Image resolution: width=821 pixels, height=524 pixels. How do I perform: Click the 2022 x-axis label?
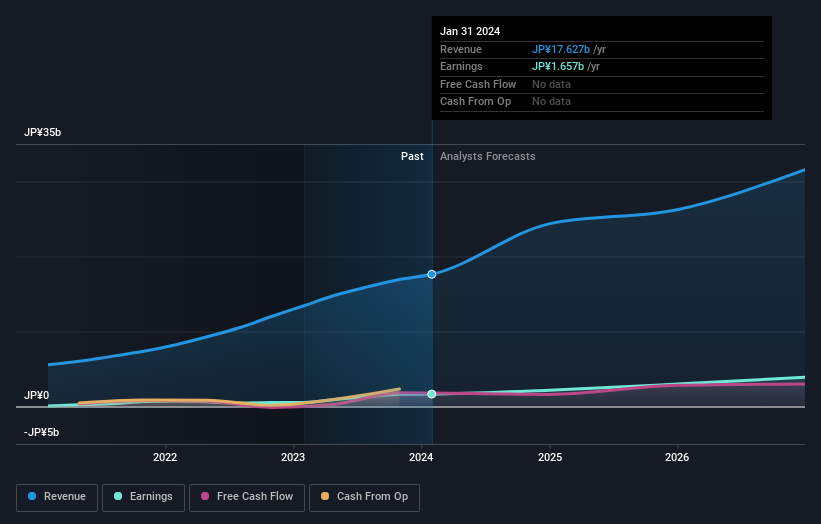coord(165,457)
